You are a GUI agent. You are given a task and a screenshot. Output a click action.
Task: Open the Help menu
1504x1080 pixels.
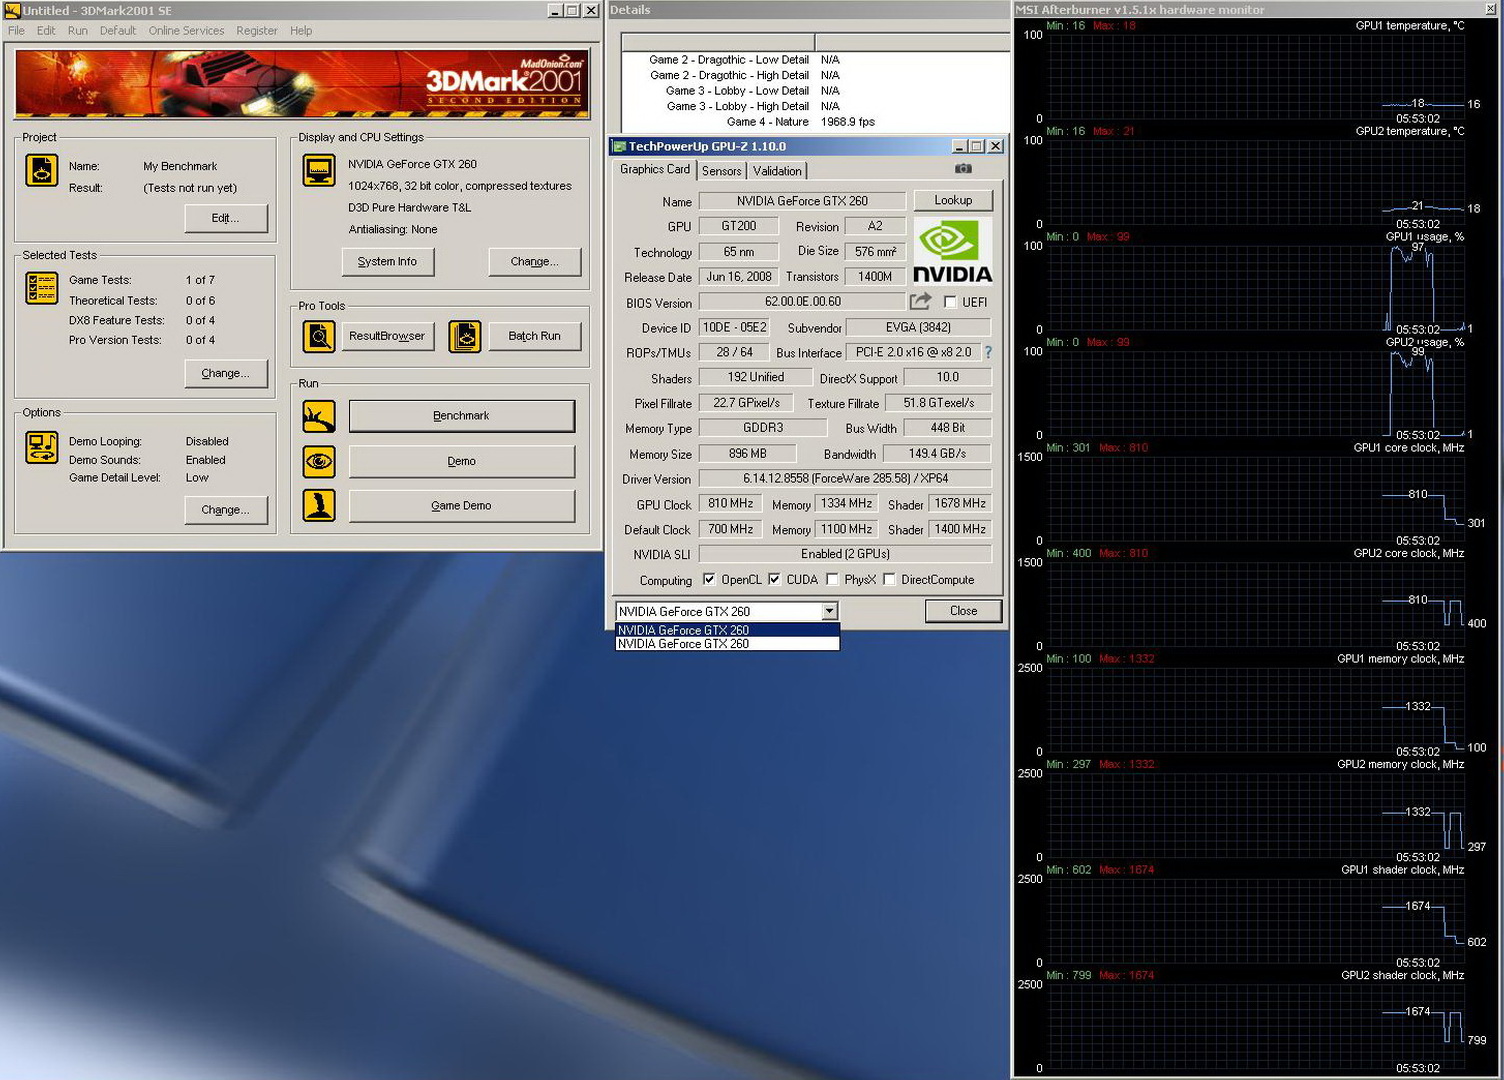coord(301,31)
